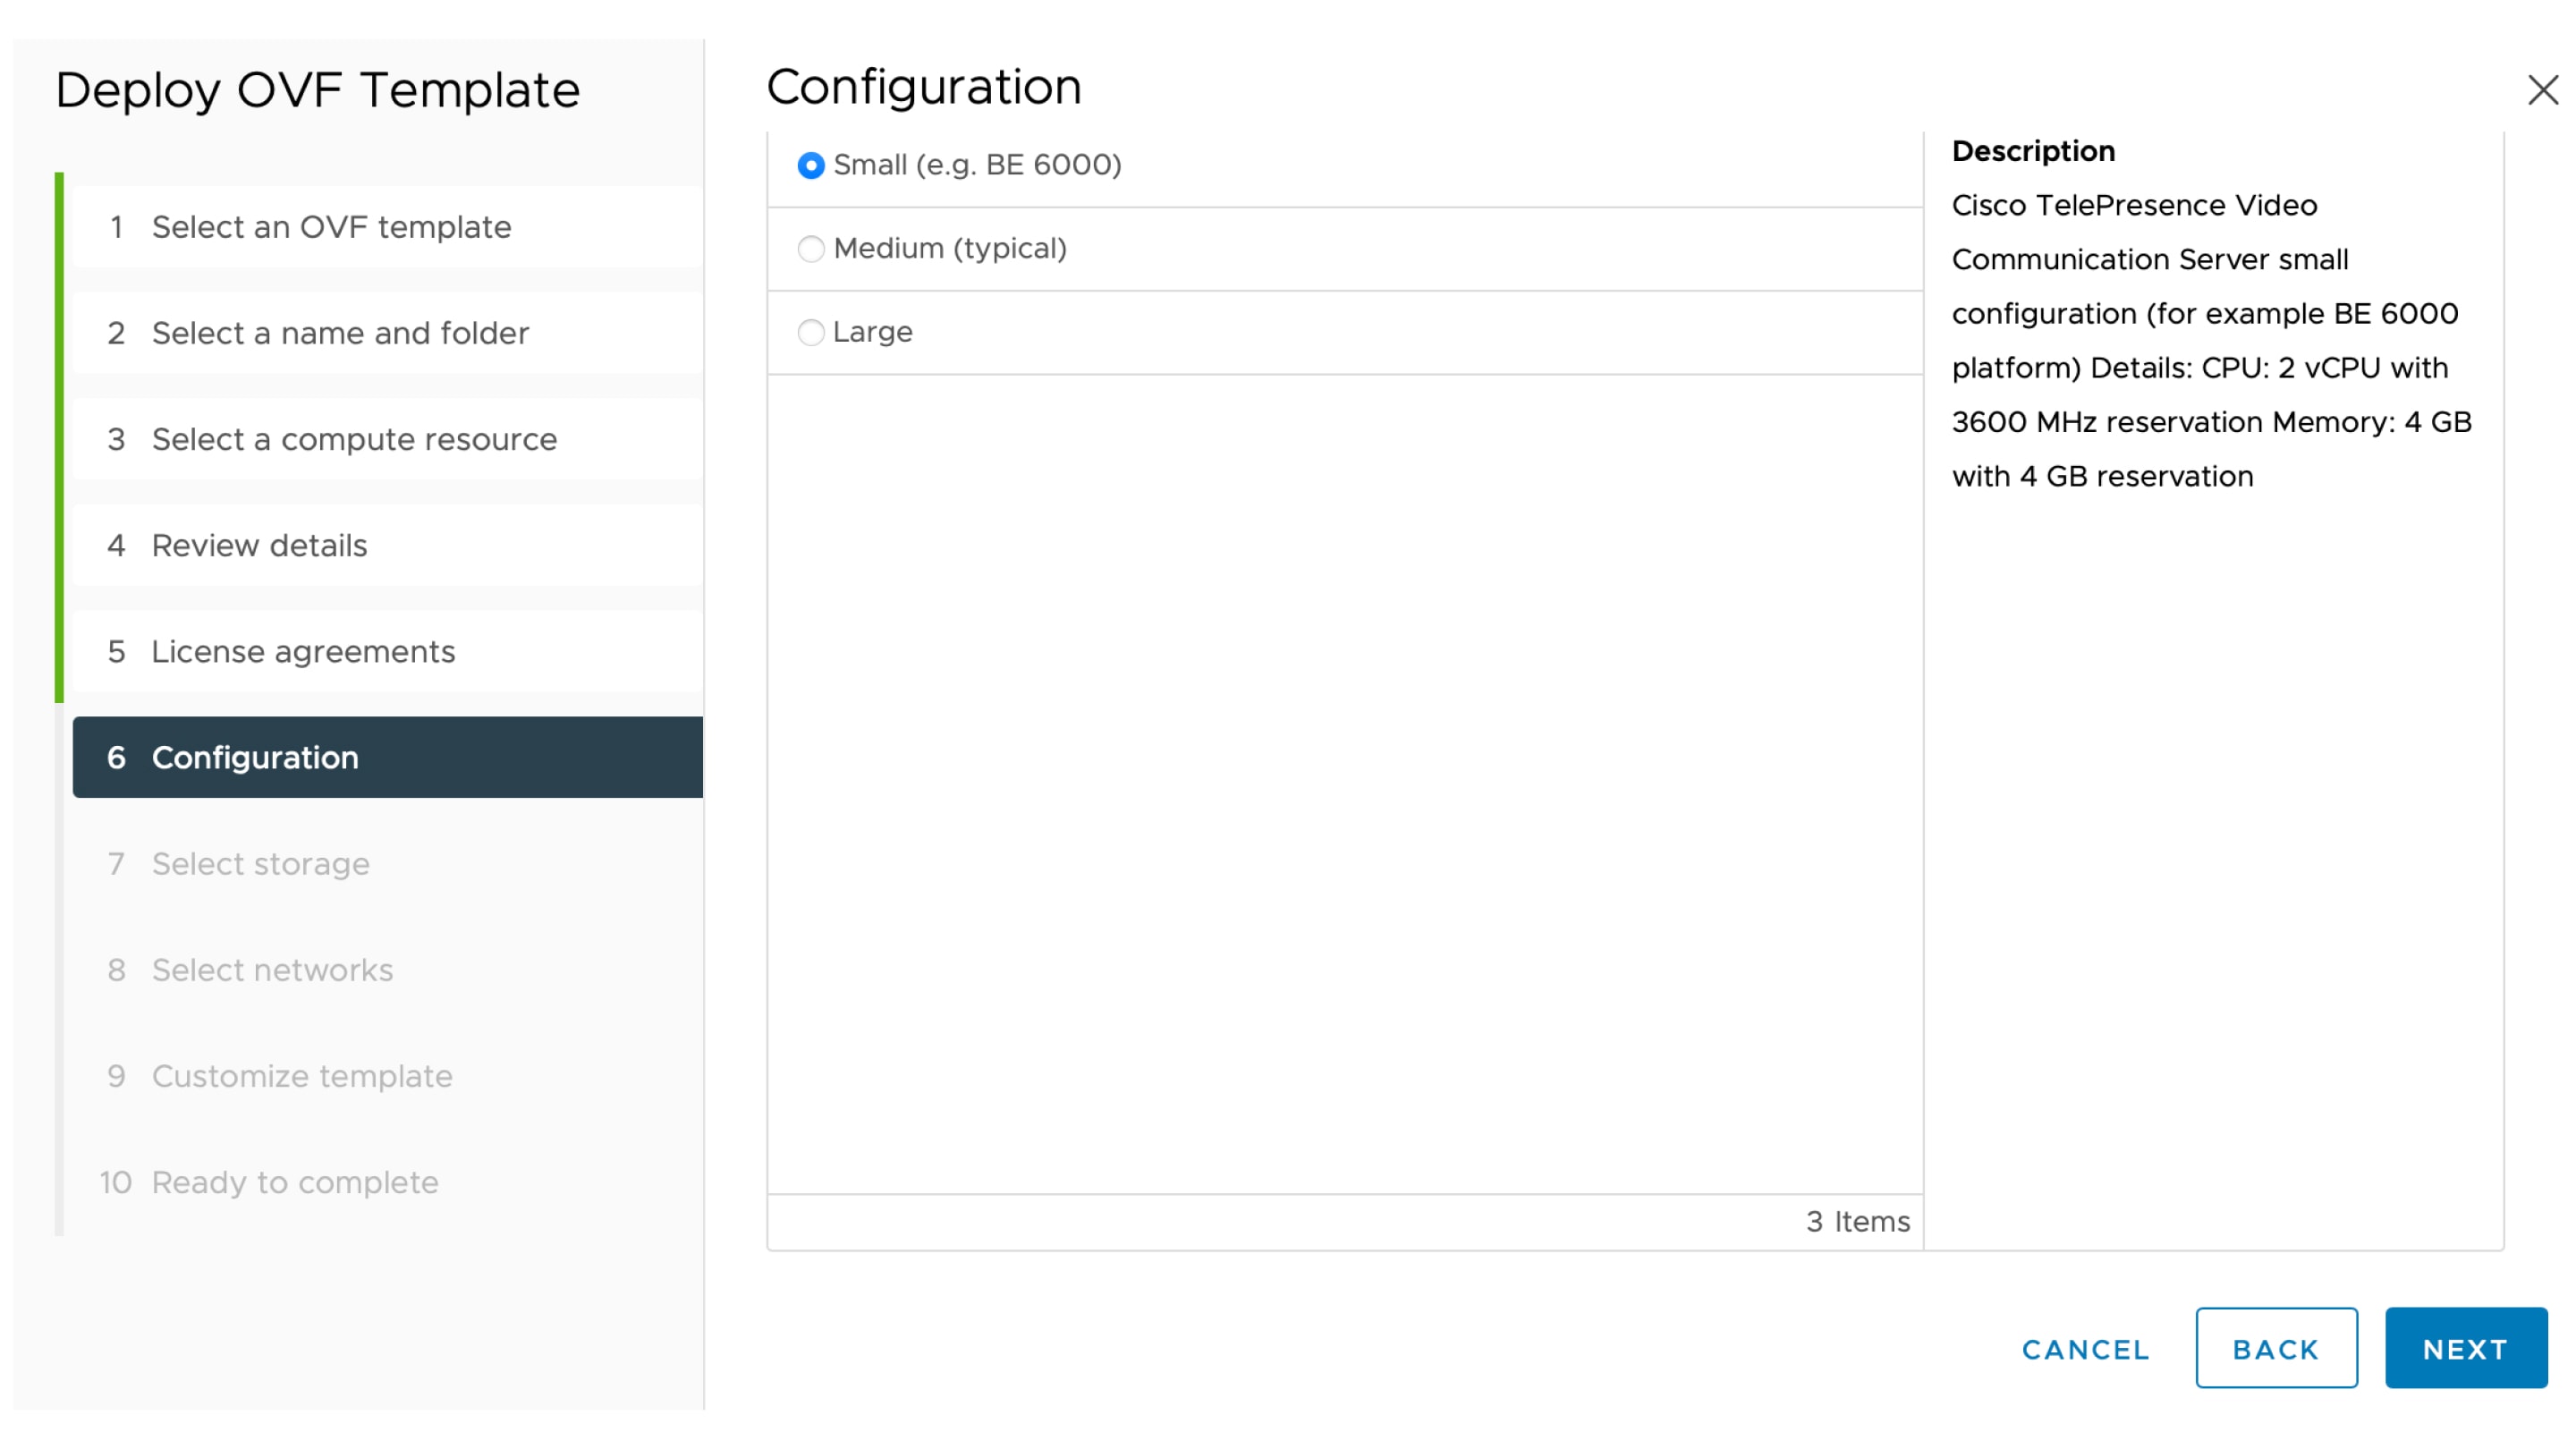Open step 5 License agreements
The height and width of the screenshot is (1449, 2576).
click(303, 651)
